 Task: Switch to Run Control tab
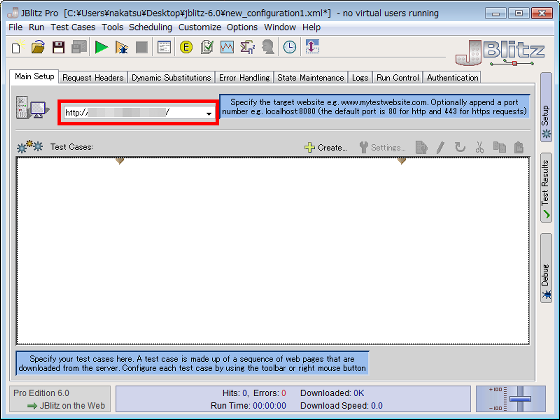398,78
